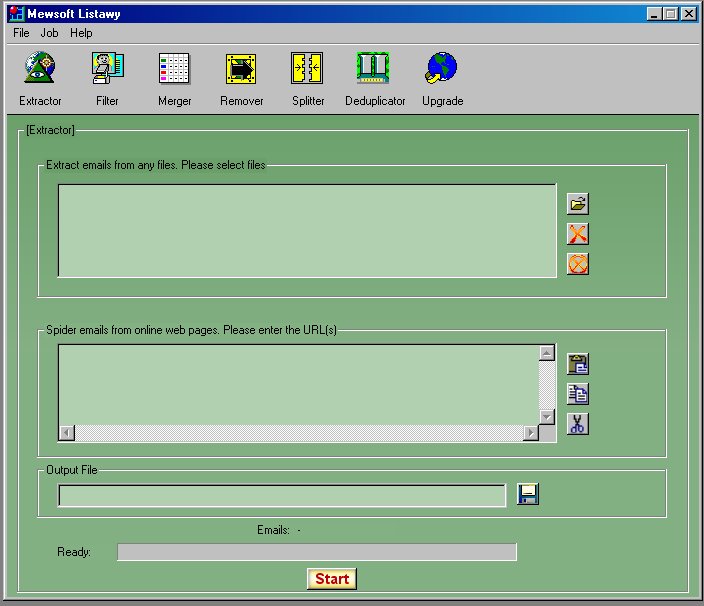Screen dimensions: 704x606
Task: Click the Upgrade globe icon
Action: point(441,68)
